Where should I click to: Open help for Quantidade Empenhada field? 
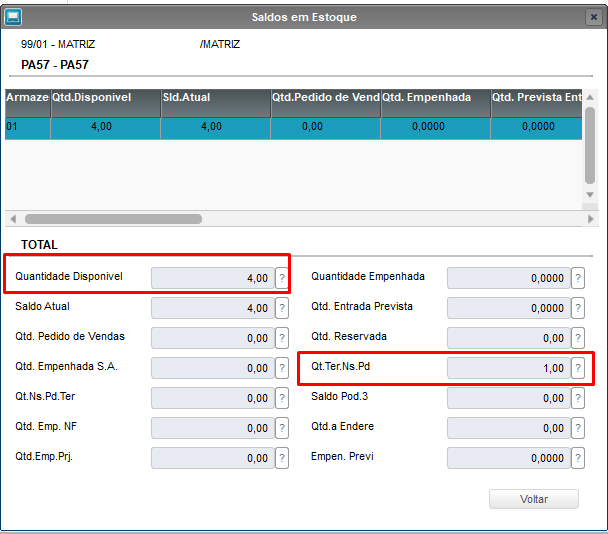pos(578,278)
